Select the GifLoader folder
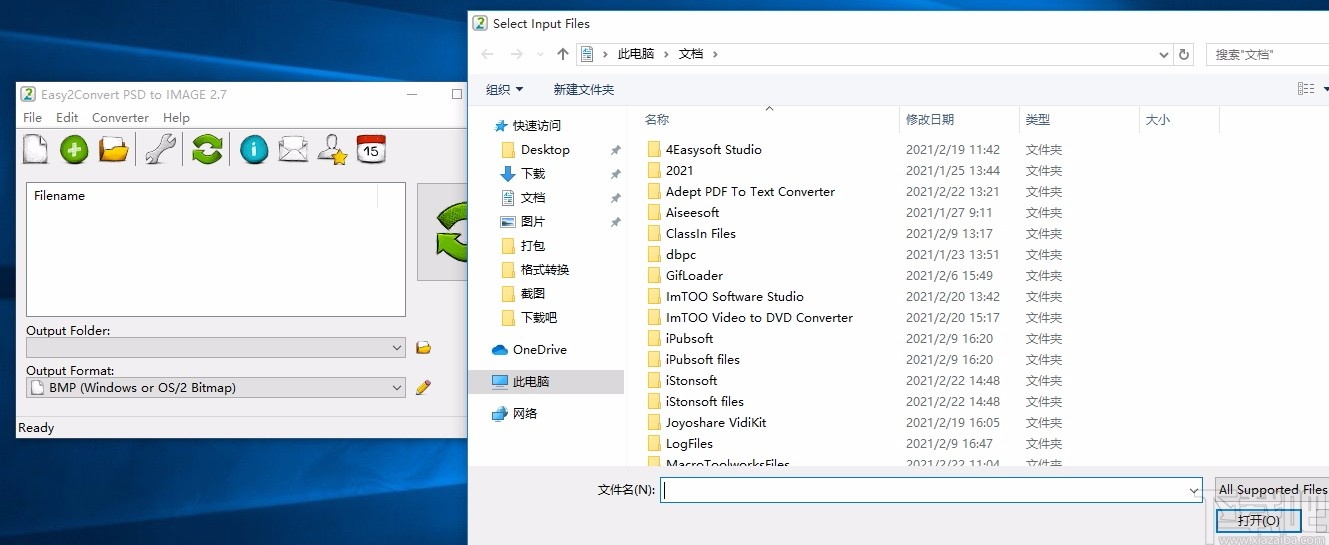This screenshot has width=1329, height=545. [x=694, y=276]
